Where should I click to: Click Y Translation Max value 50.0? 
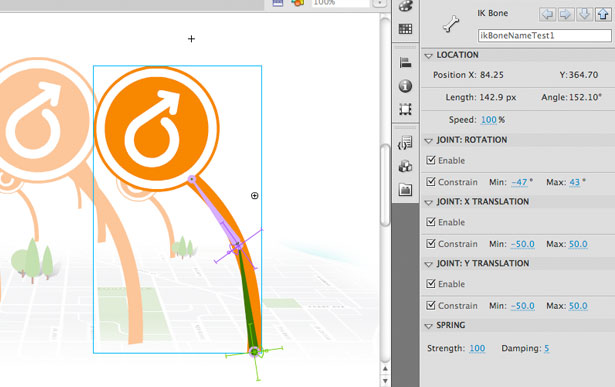click(x=578, y=306)
